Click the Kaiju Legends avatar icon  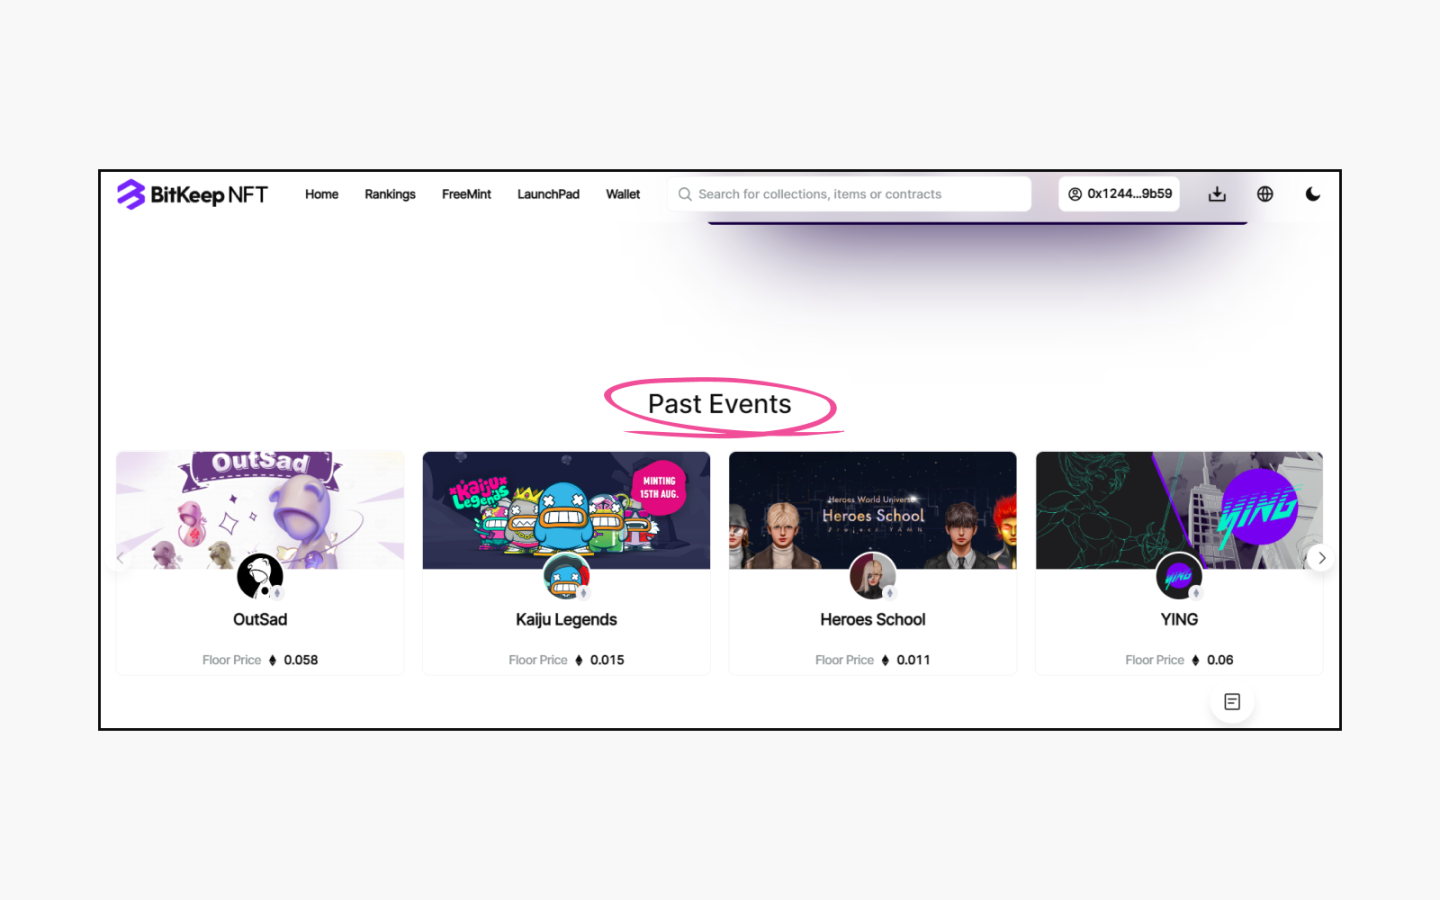[566, 577]
